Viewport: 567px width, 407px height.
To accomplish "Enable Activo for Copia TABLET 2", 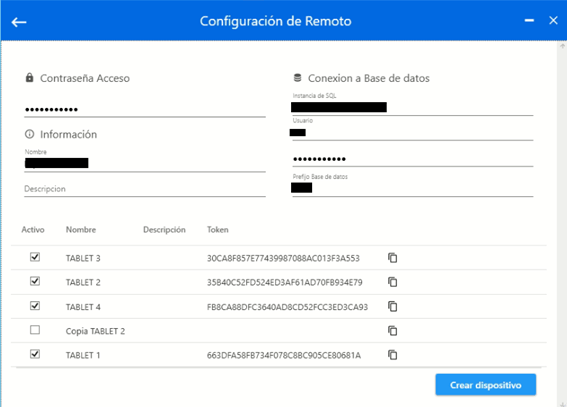I will tap(35, 330).
